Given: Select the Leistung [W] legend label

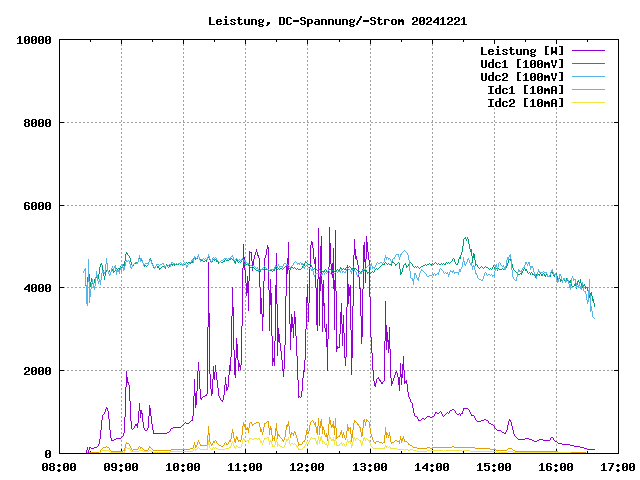Looking at the screenshot, I should 522,51.
